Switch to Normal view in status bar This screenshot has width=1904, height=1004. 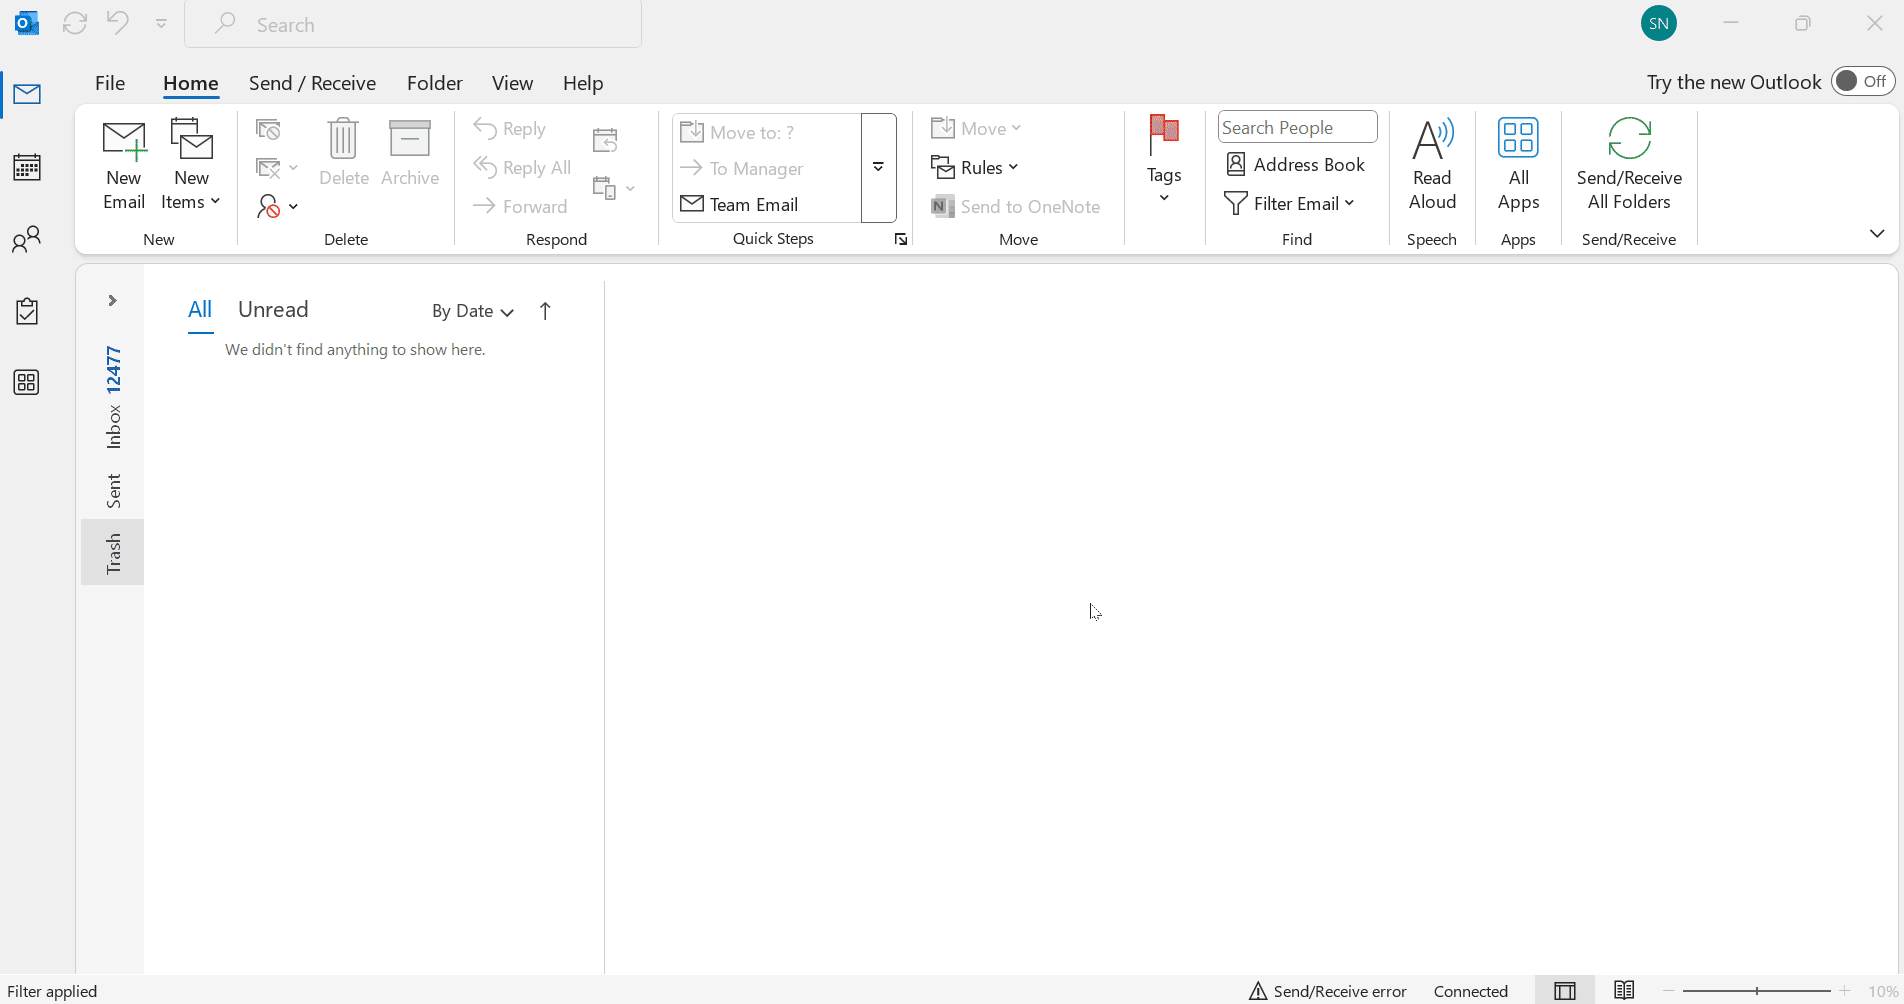pos(1565,991)
